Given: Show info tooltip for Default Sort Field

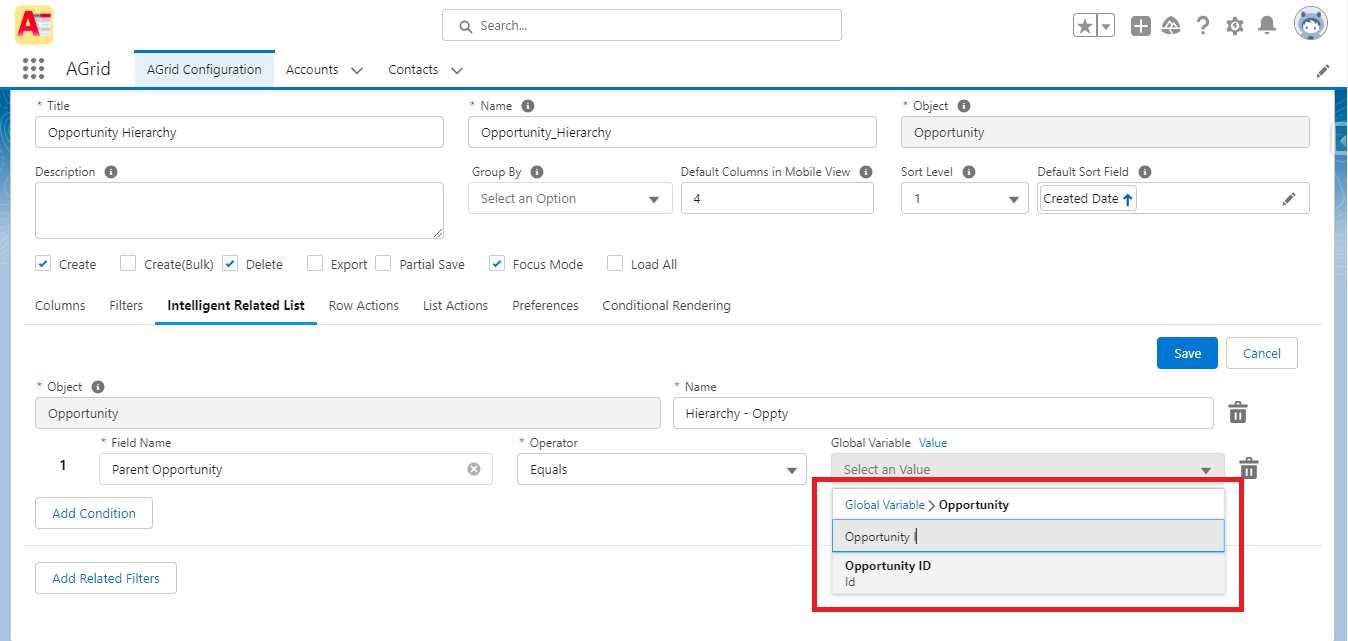Looking at the screenshot, I should 1145,172.
